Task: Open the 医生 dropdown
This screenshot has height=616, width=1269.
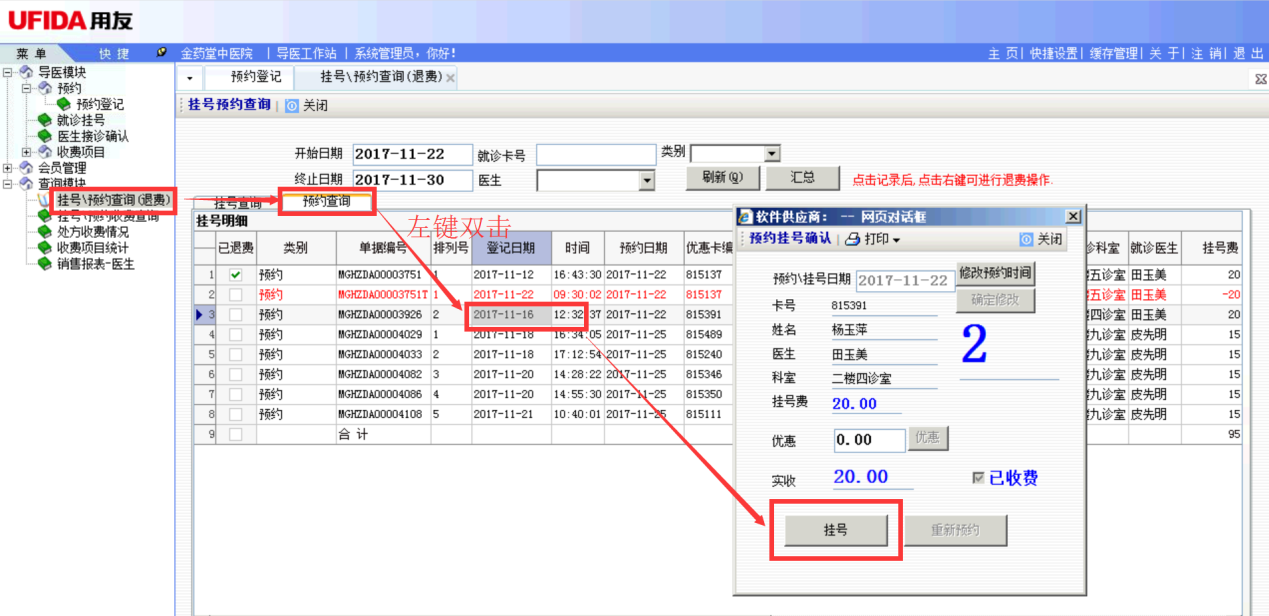Action: click(x=647, y=180)
